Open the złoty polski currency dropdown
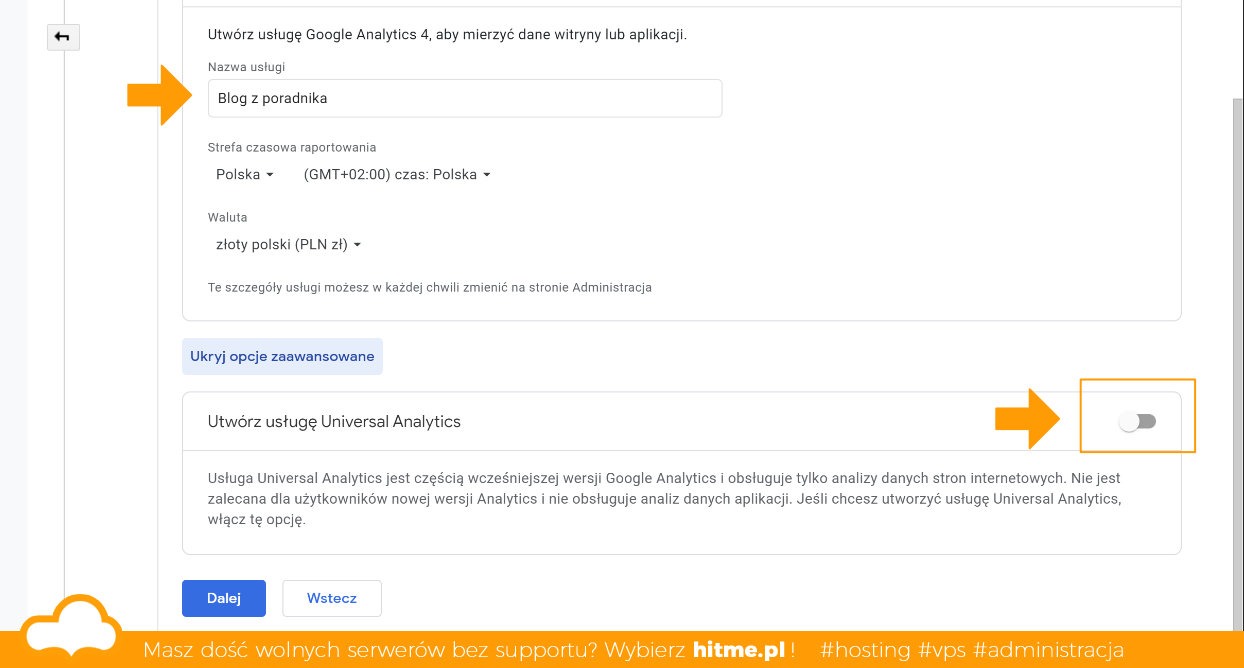This screenshot has height=668, width=1244. point(288,244)
